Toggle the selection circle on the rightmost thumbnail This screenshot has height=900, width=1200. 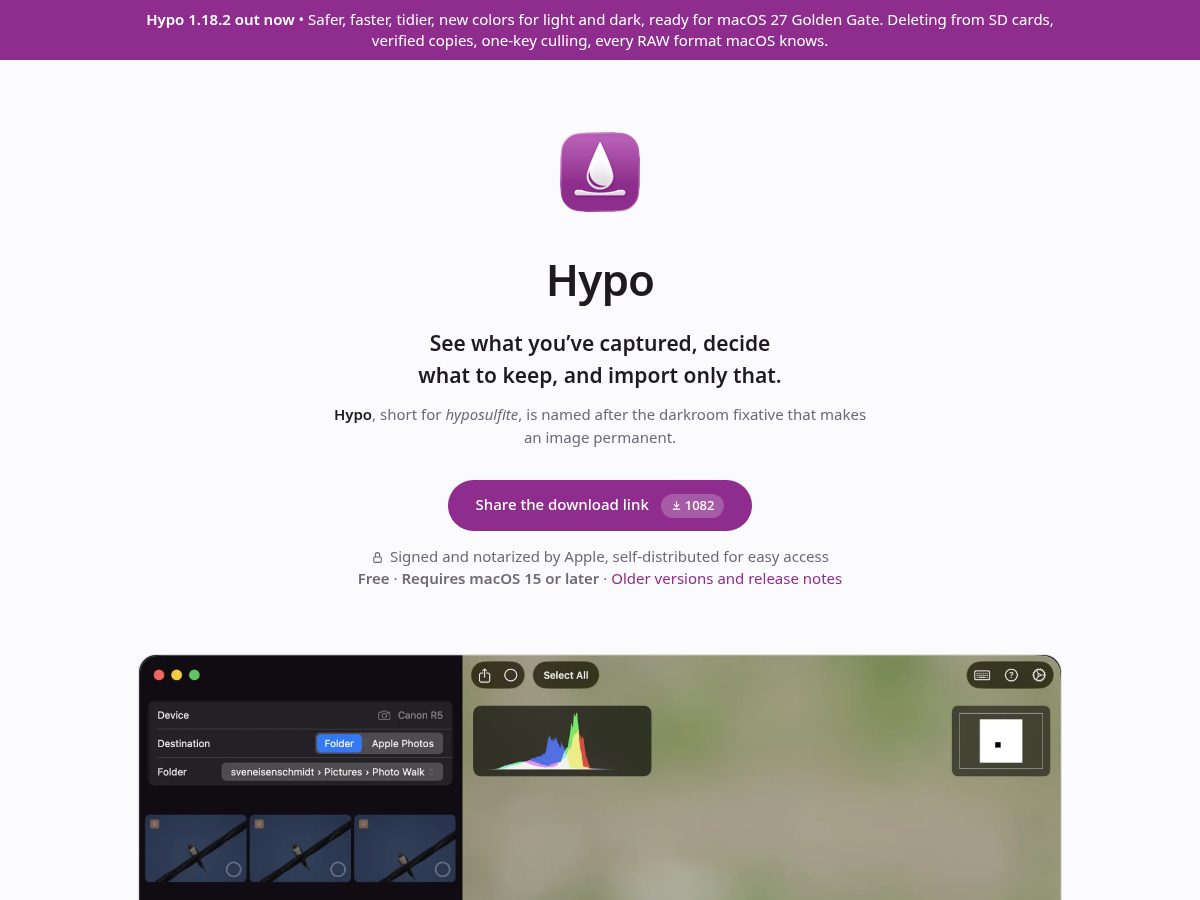click(x=442, y=869)
